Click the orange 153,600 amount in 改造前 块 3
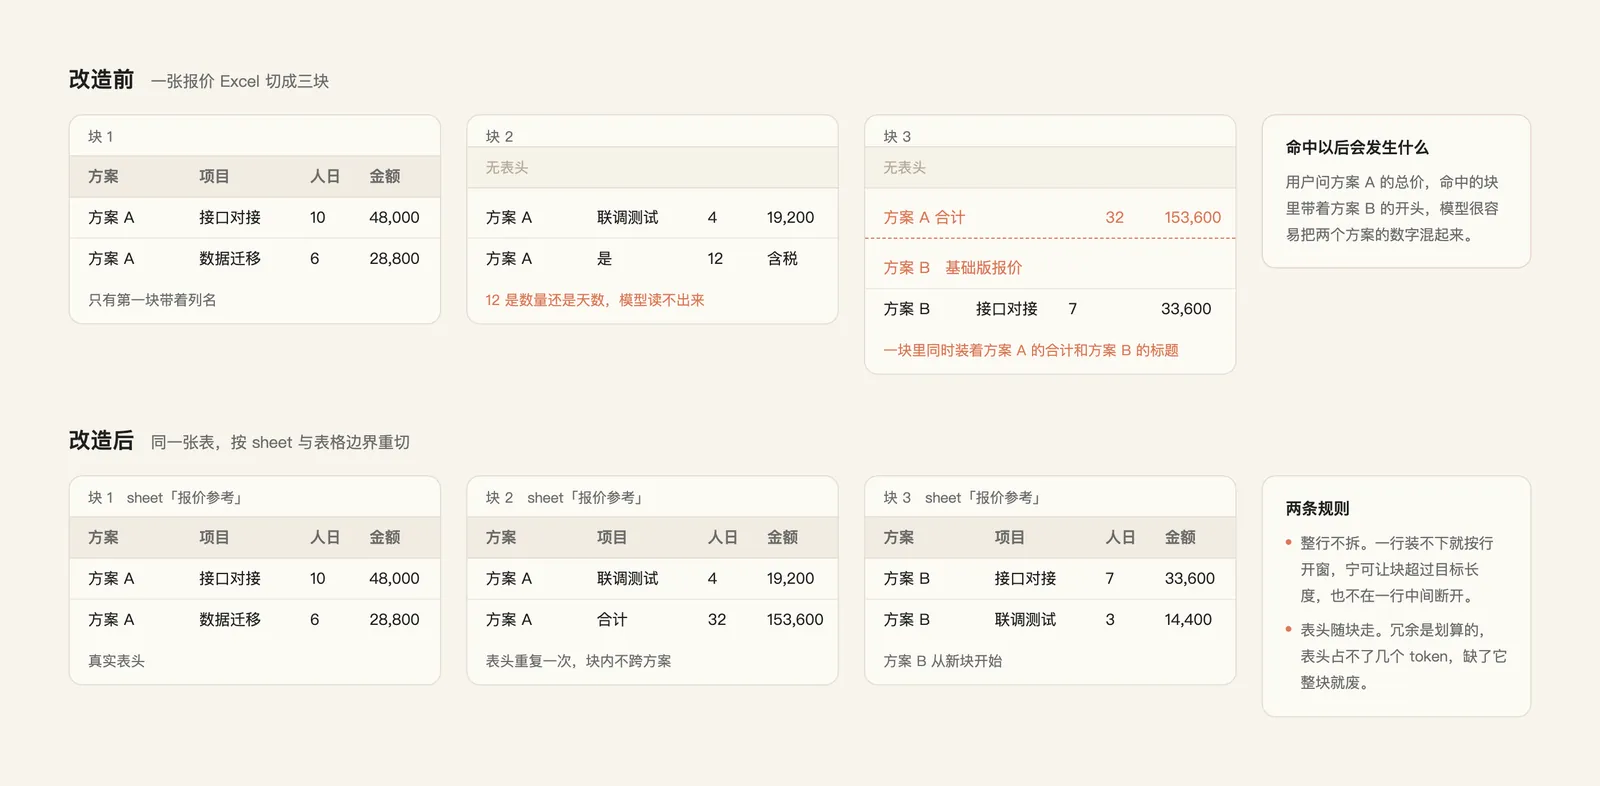The height and width of the screenshot is (786, 1600). pyautogui.click(x=1192, y=218)
